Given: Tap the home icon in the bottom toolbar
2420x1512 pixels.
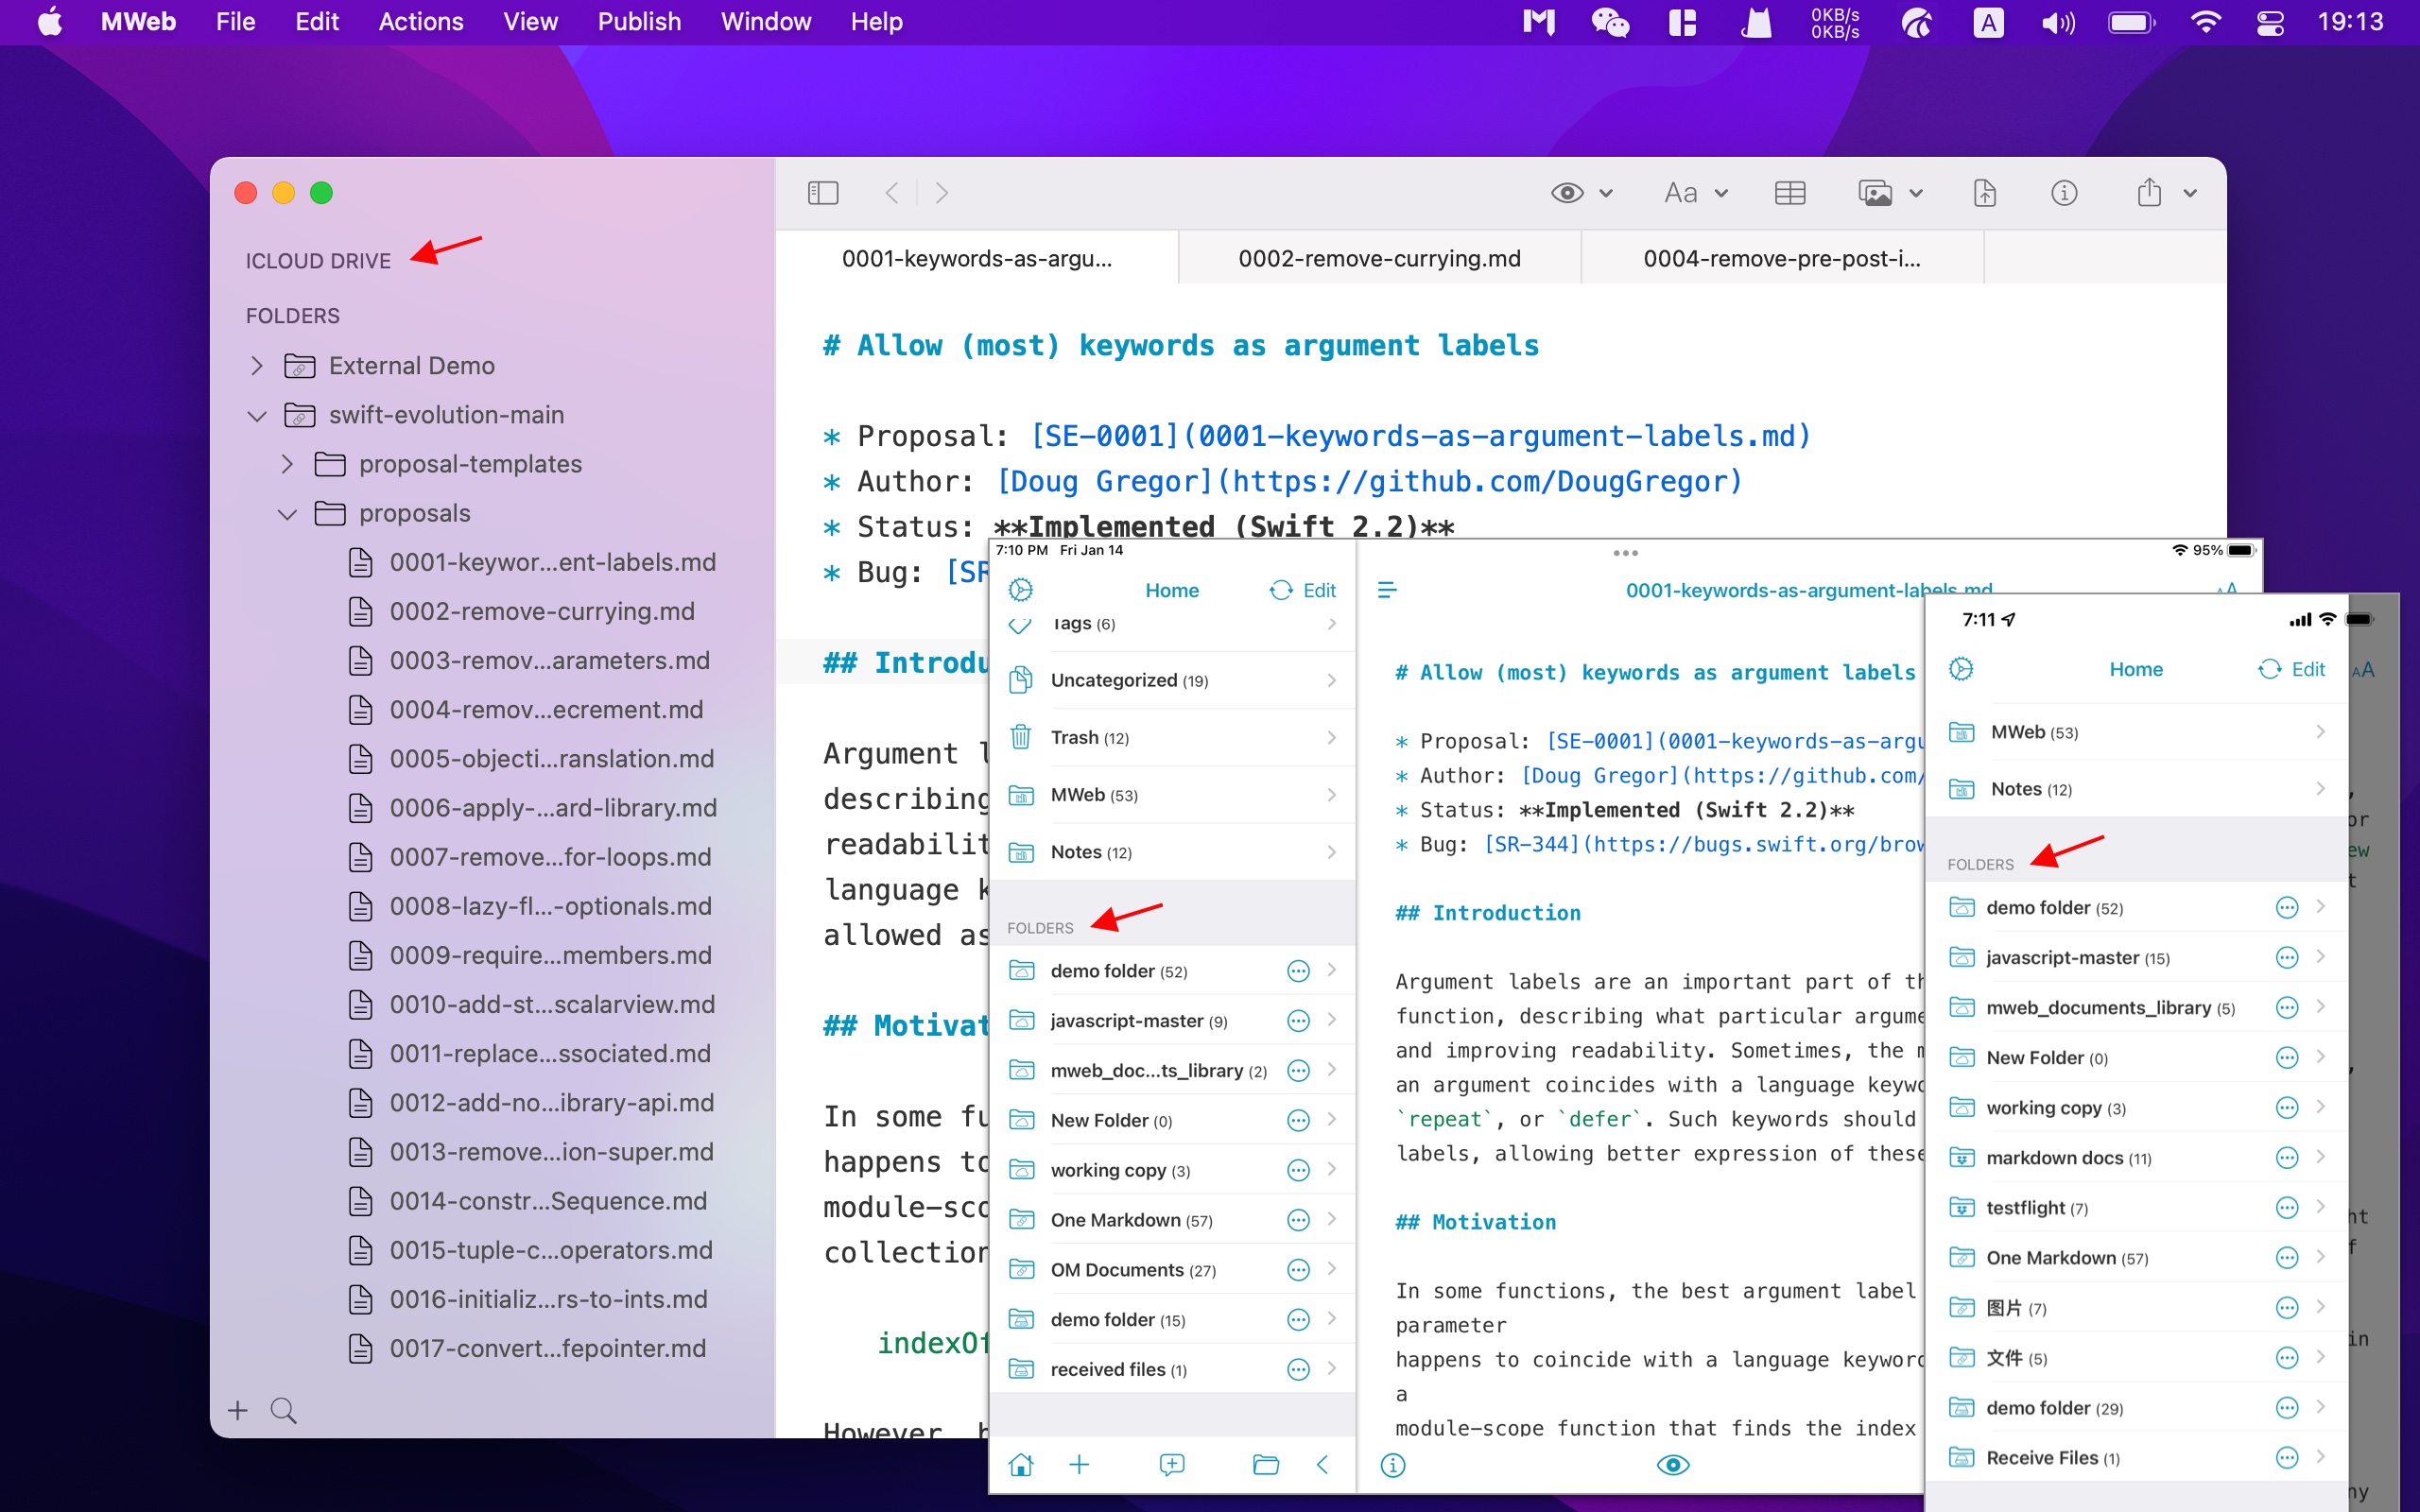Looking at the screenshot, I should pyautogui.click(x=1020, y=1464).
